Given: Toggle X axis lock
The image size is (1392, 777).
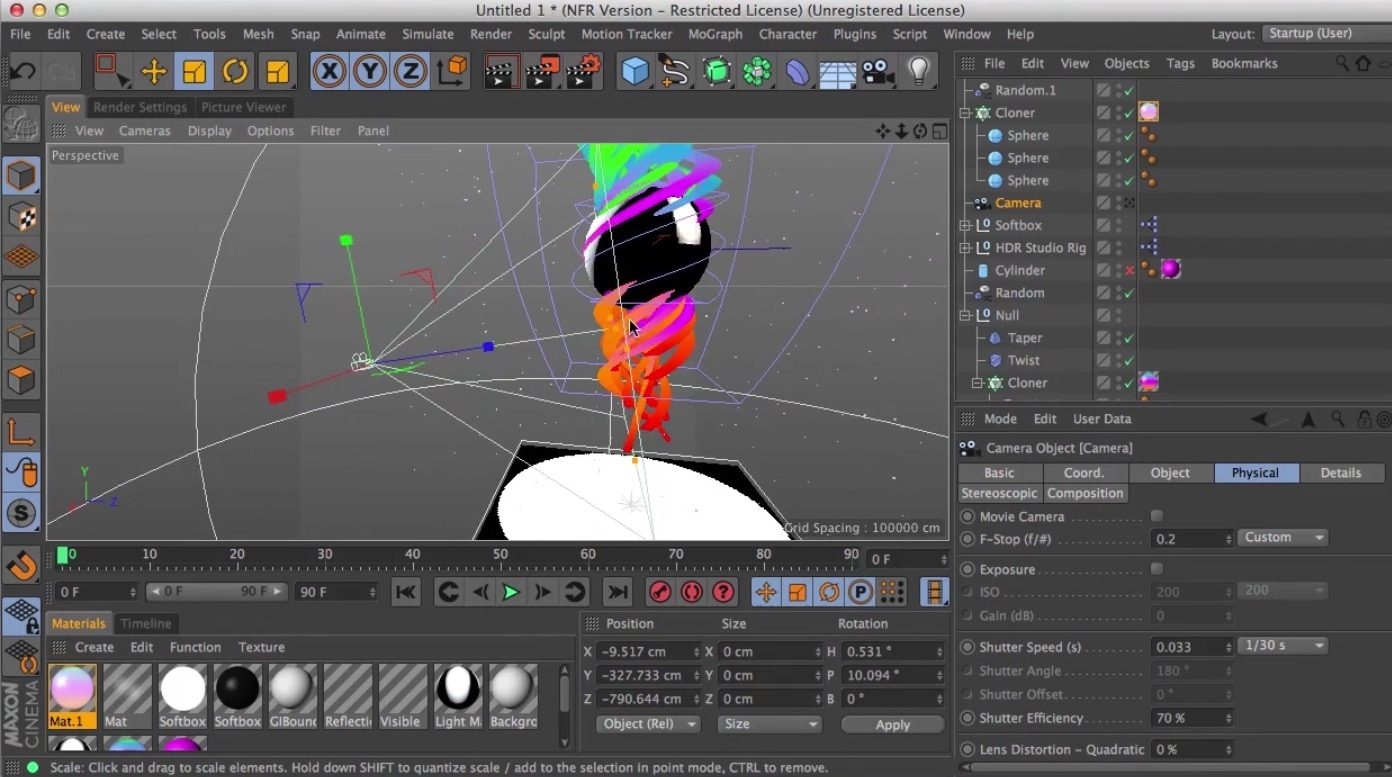Looking at the screenshot, I should point(329,72).
